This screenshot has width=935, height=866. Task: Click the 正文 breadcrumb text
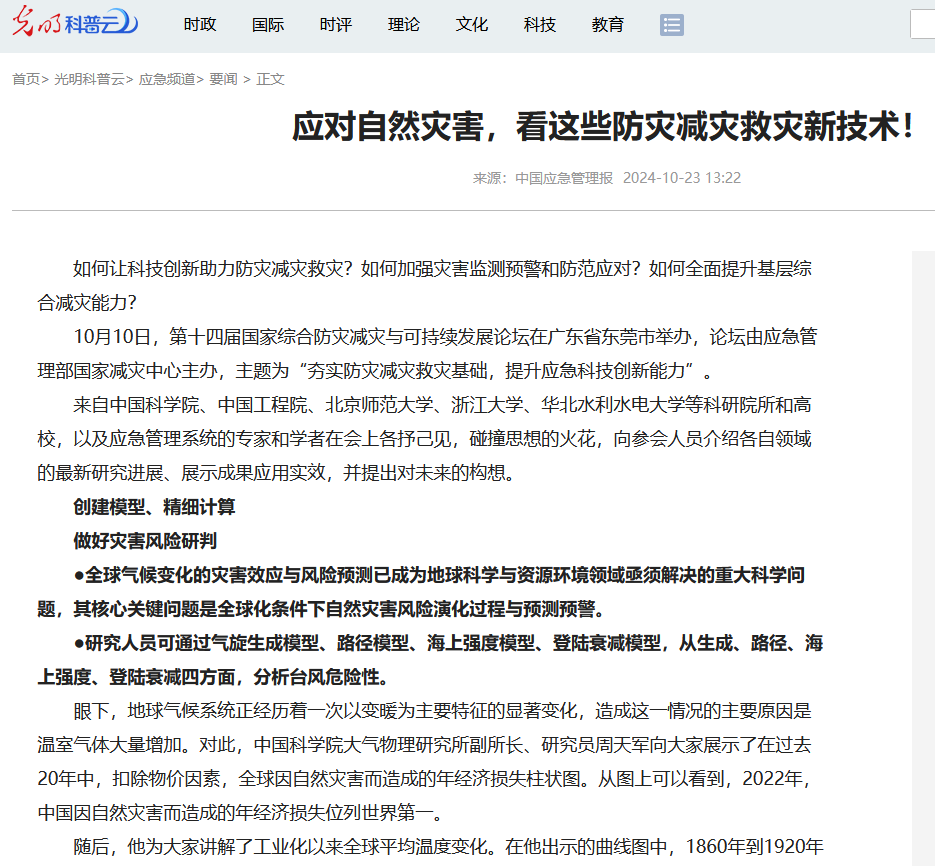270,79
